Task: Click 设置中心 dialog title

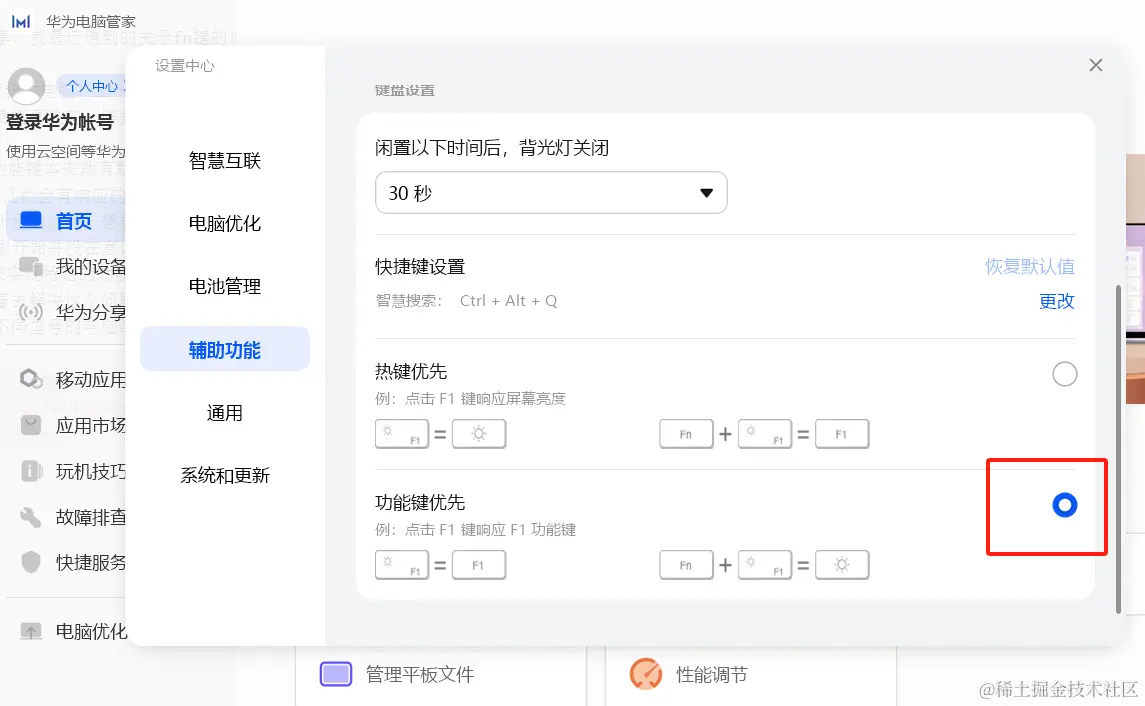Action: (185, 66)
